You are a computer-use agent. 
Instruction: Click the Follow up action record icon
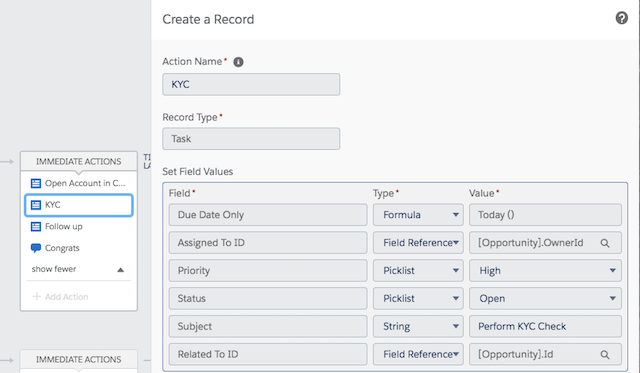click(x=36, y=226)
